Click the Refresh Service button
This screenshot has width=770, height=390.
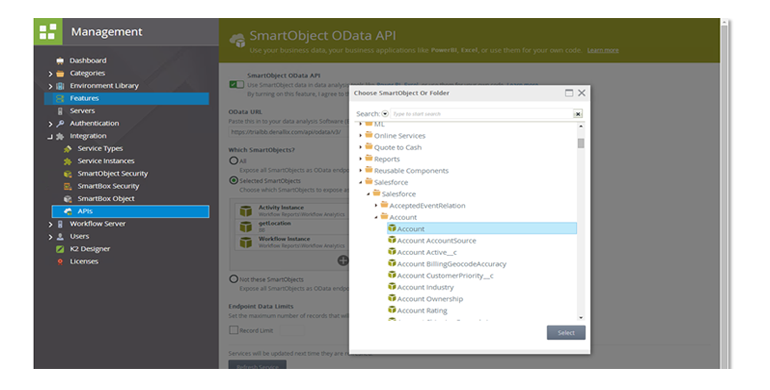(x=257, y=365)
